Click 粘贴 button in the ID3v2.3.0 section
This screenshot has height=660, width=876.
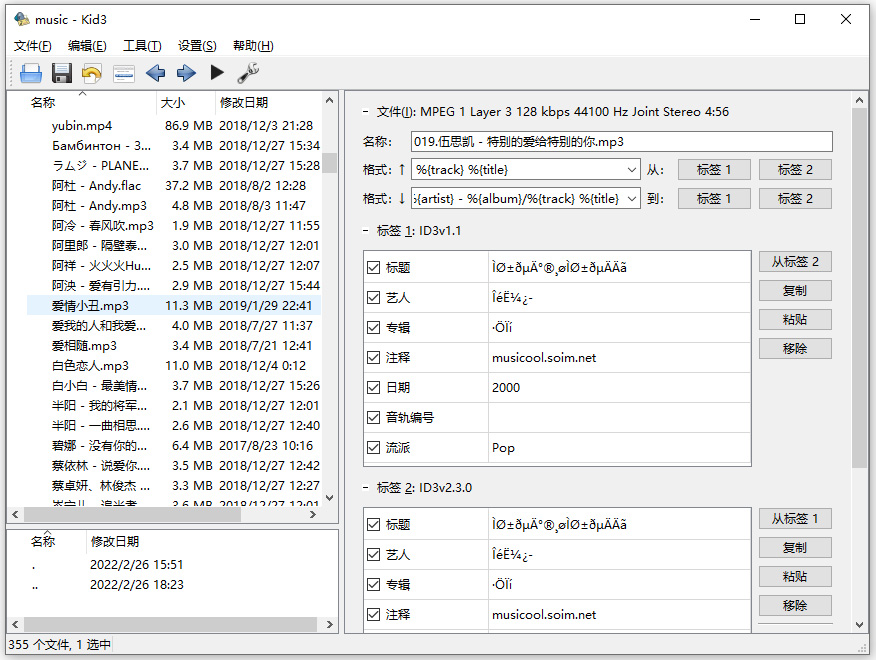point(795,577)
